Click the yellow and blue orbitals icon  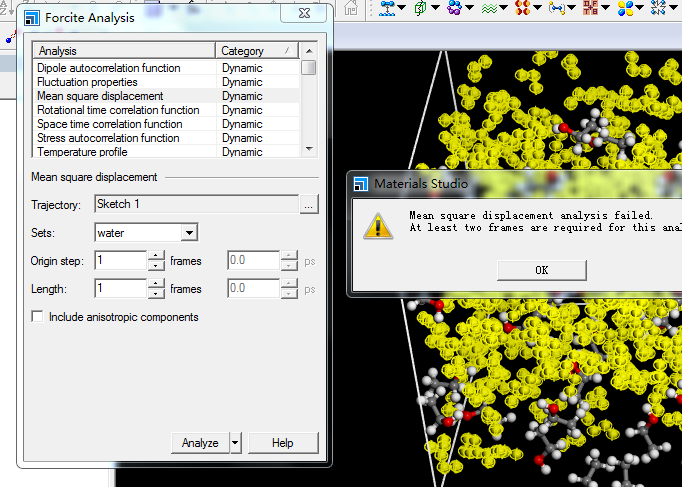point(625,8)
